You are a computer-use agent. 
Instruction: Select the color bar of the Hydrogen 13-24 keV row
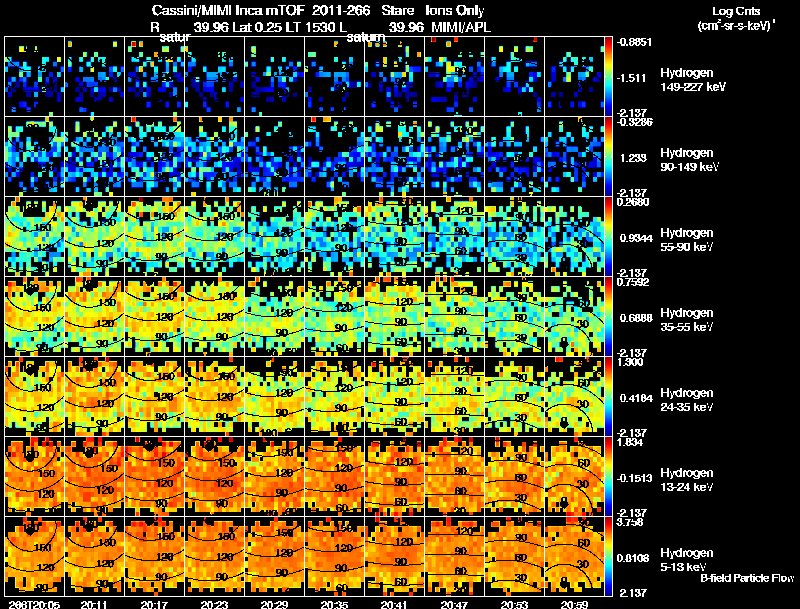608,477
